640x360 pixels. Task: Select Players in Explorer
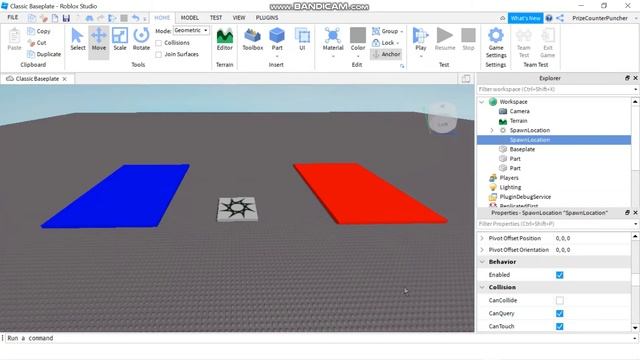pos(509,178)
